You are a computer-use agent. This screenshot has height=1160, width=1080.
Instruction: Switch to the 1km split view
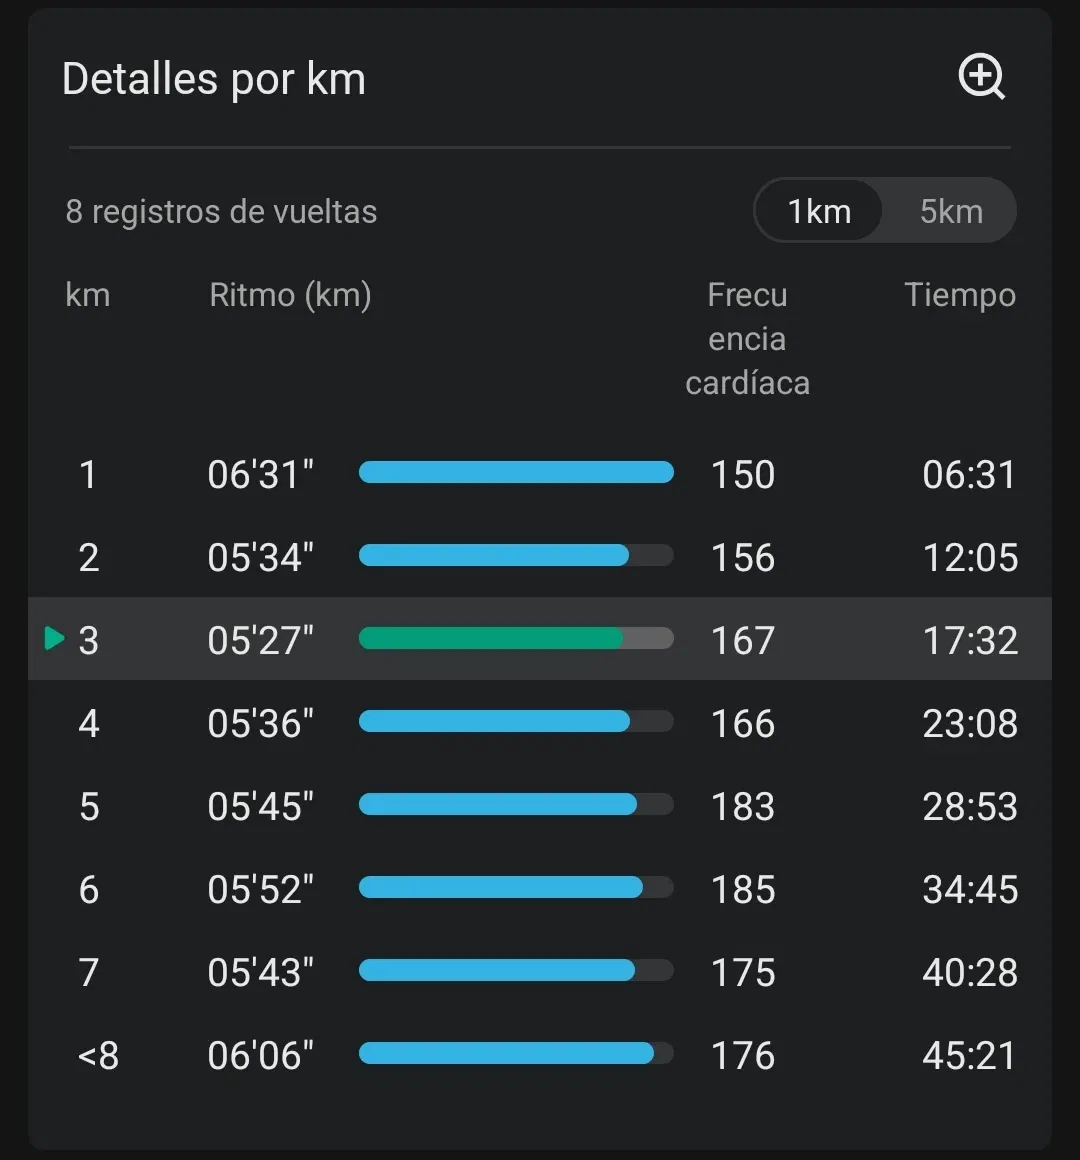tap(819, 211)
